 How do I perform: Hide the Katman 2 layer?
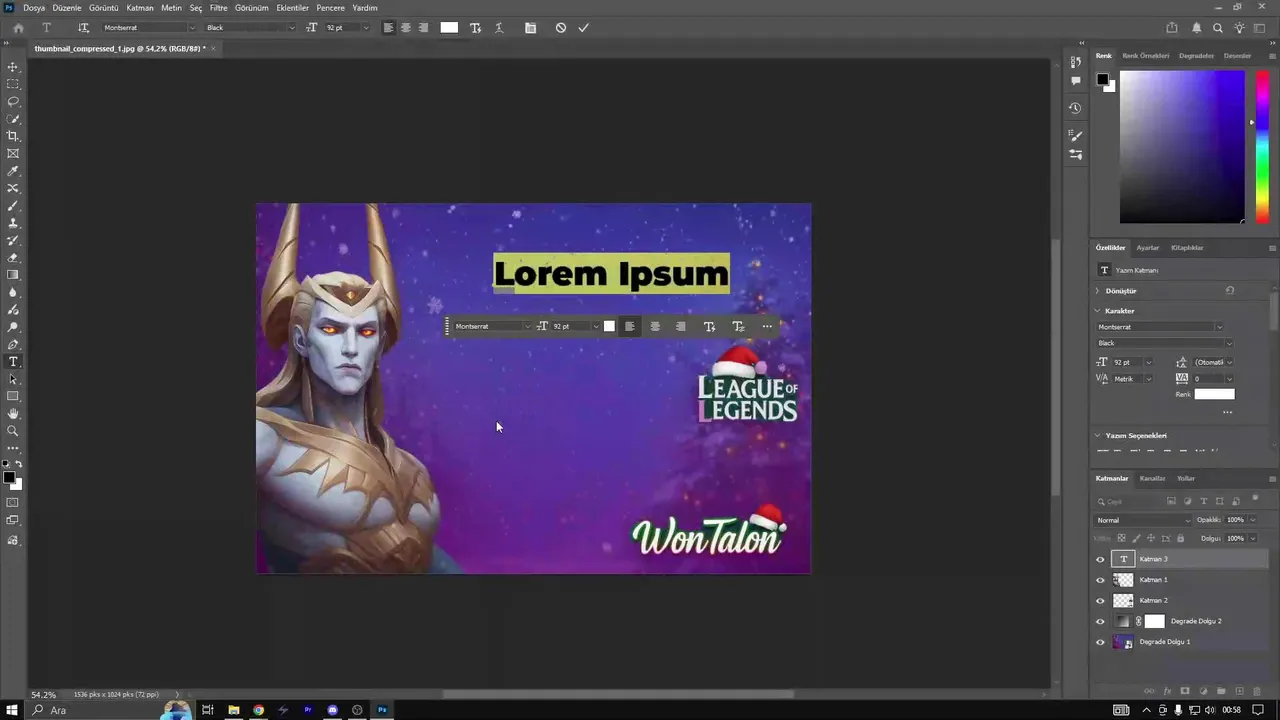(x=1100, y=601)
